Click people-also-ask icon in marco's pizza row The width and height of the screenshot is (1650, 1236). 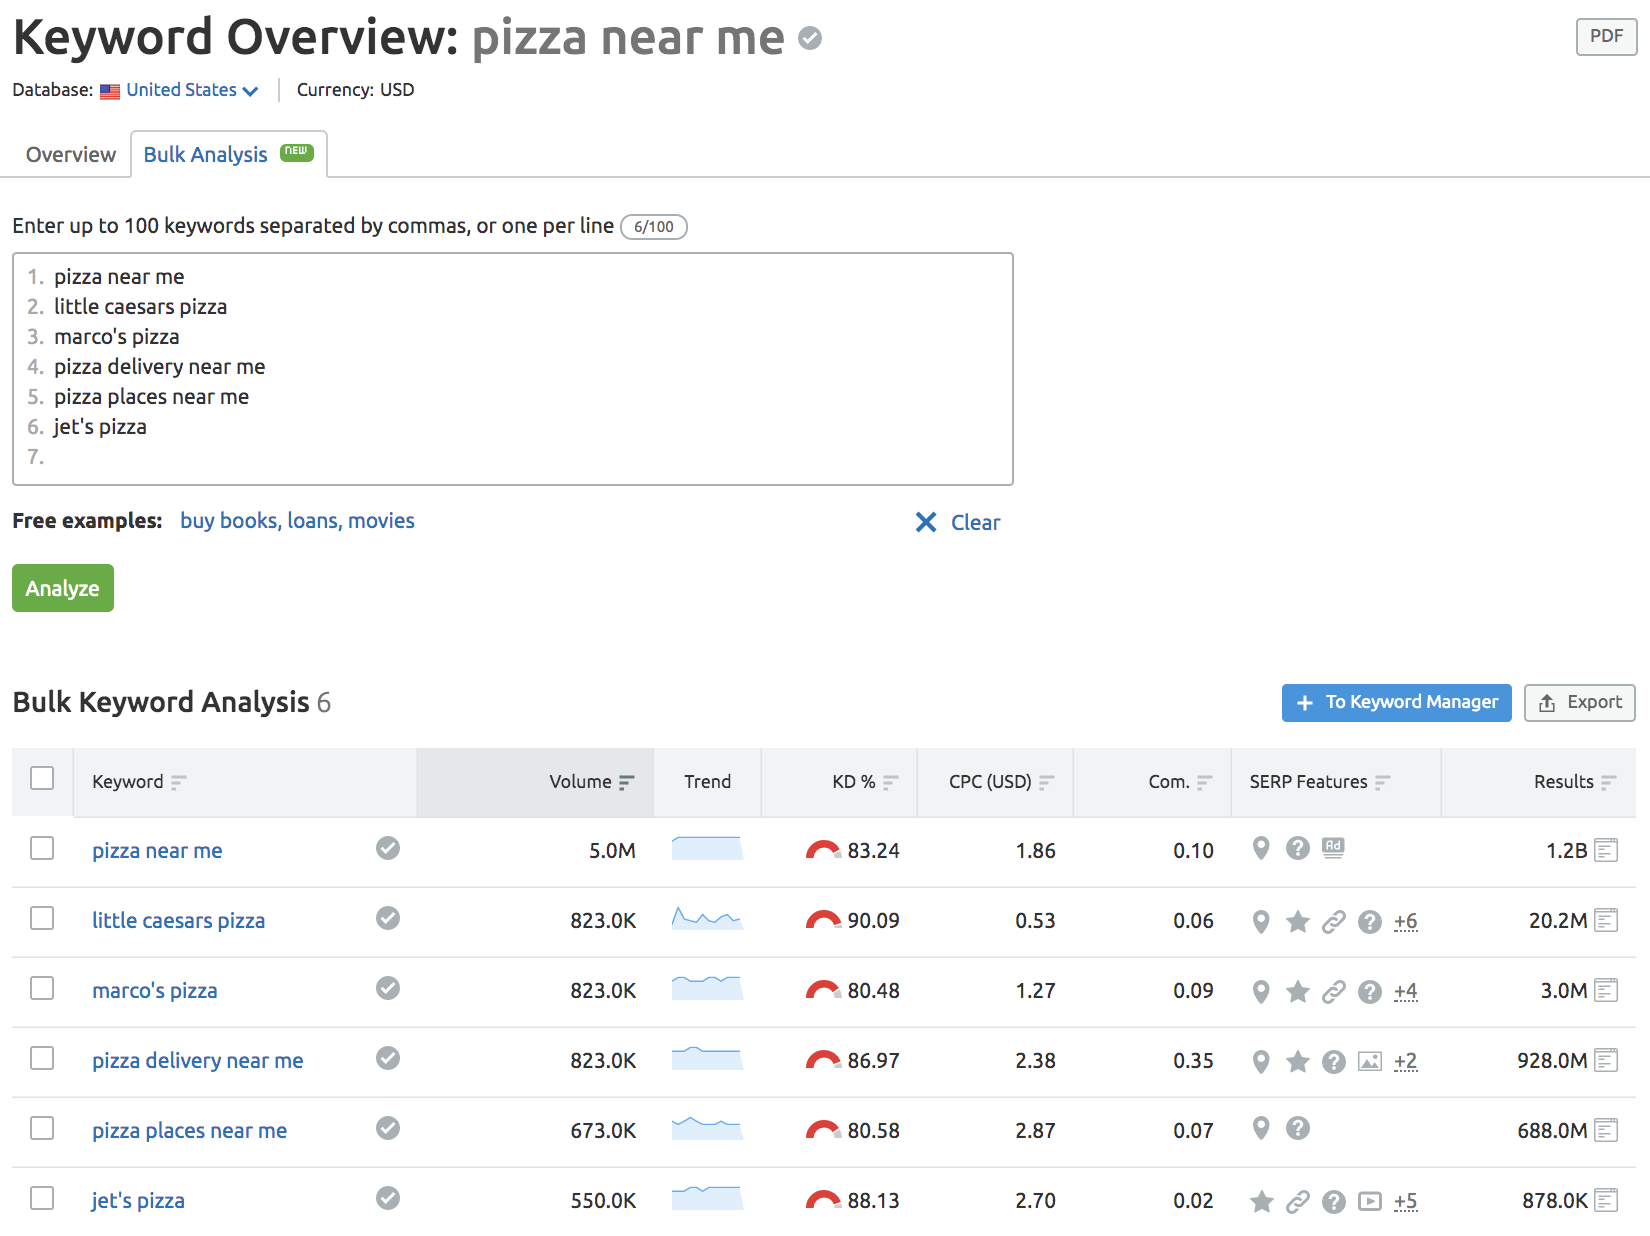(1370, 992)
